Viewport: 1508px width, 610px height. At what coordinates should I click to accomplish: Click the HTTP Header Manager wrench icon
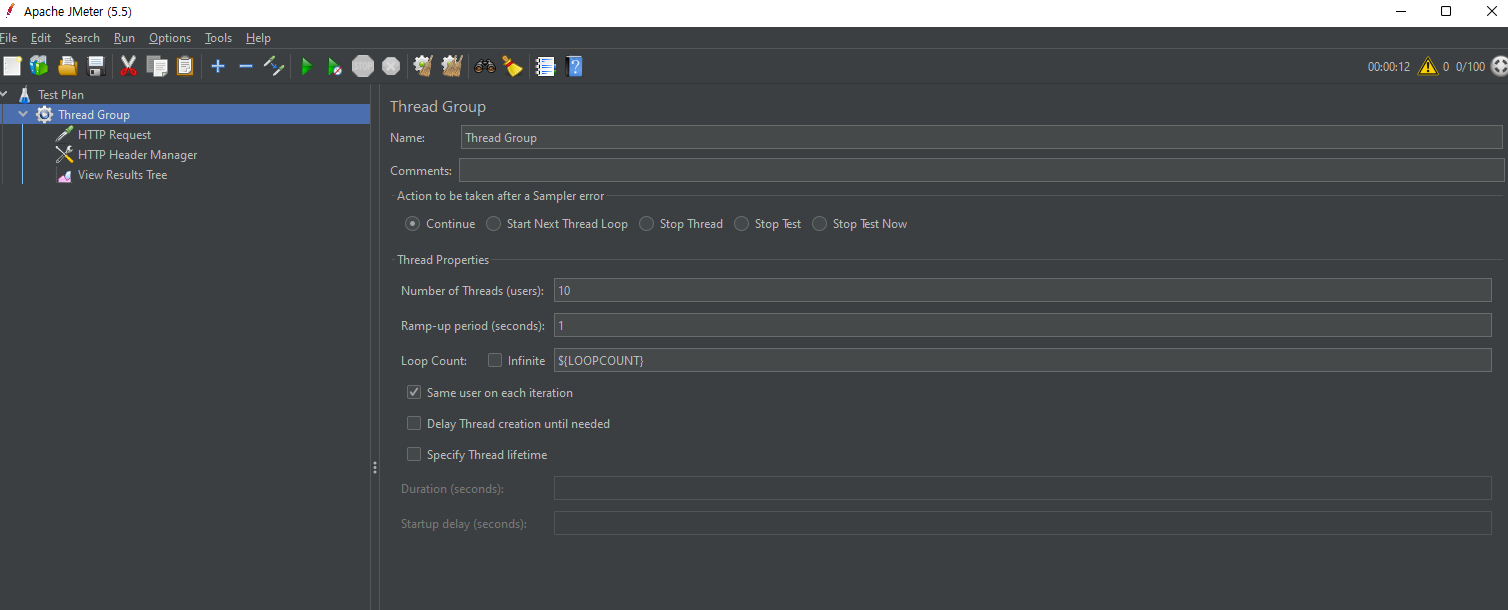click(x=65, y=154)
